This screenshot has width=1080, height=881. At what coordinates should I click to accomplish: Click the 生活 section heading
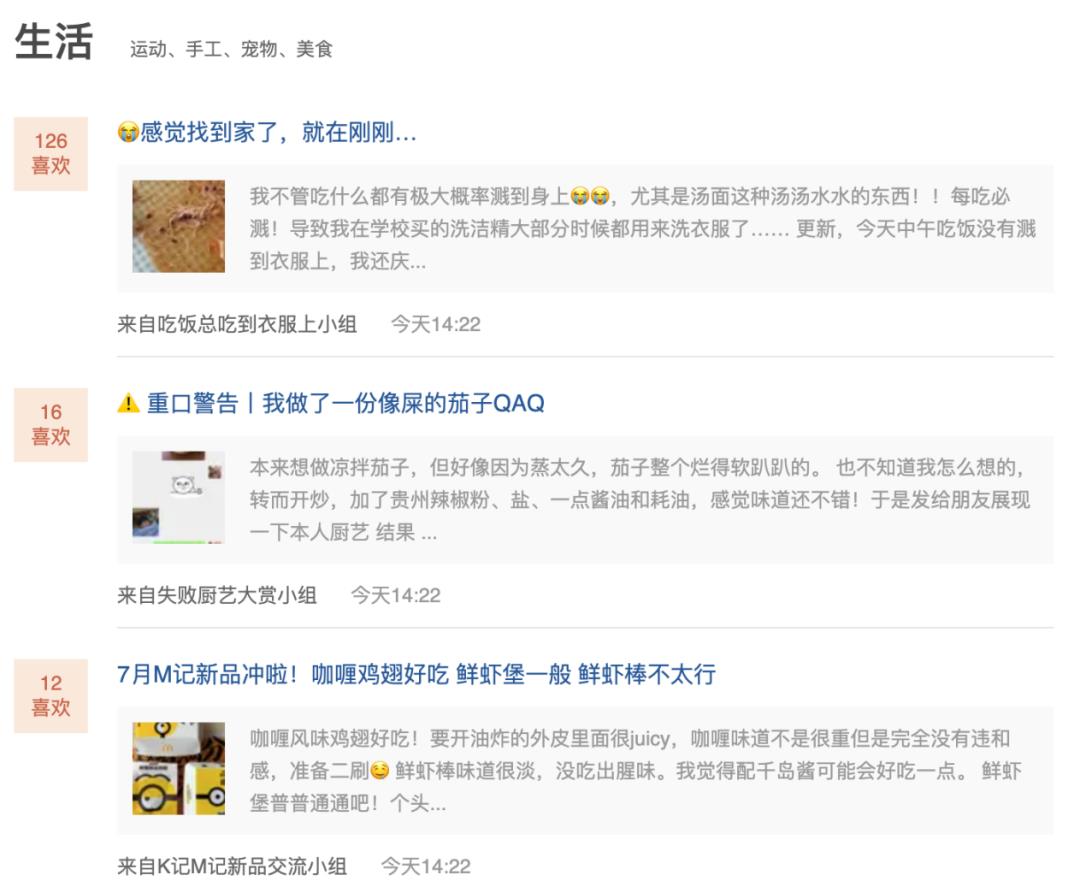pos(54,41)
